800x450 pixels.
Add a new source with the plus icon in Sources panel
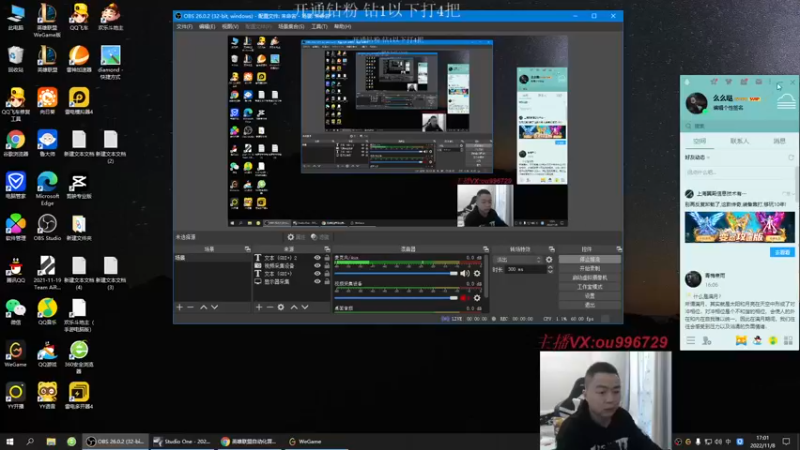[x=259, y=307]
